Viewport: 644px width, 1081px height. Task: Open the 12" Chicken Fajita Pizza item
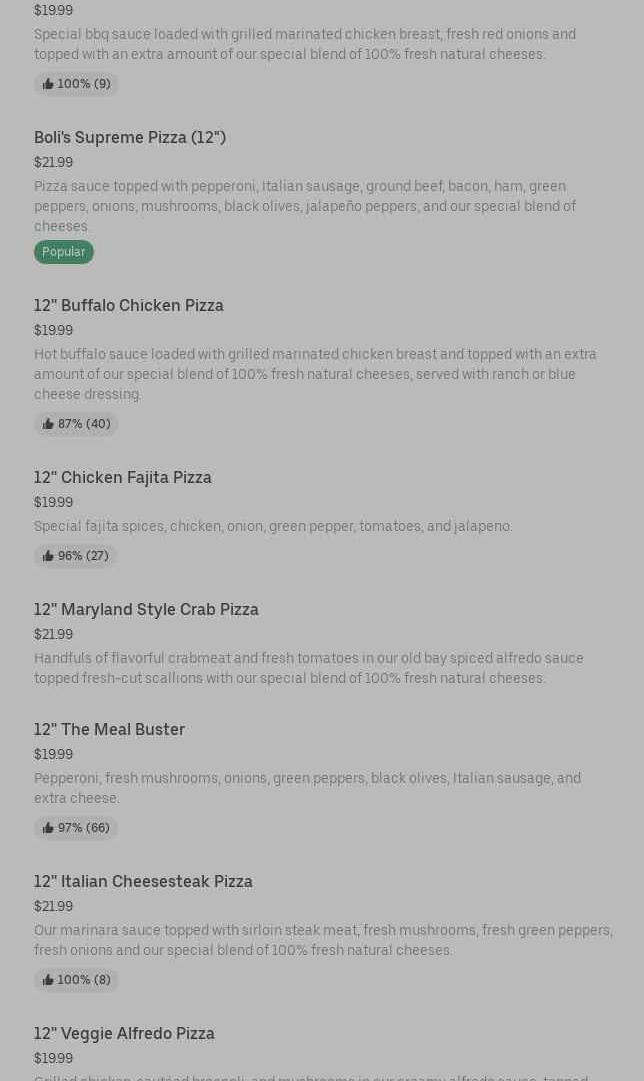point(123,478)
